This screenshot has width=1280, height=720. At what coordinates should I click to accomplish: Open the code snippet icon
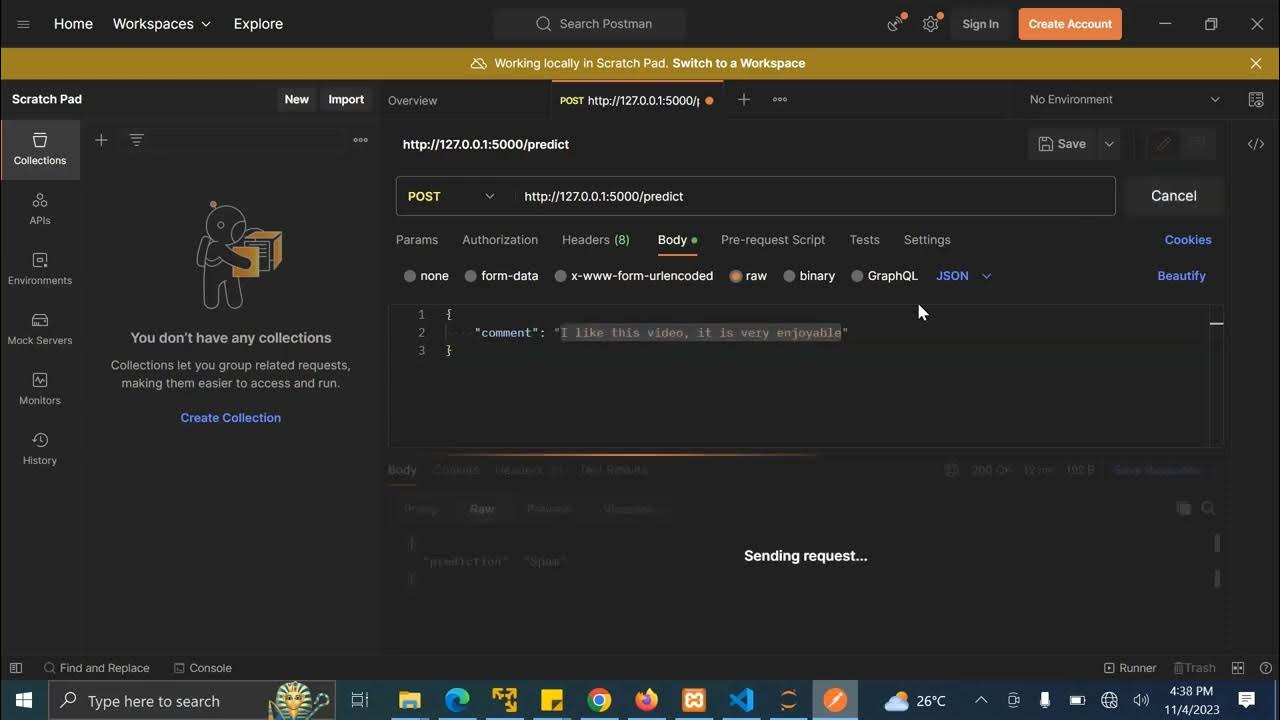click(x=1256, y=144)
